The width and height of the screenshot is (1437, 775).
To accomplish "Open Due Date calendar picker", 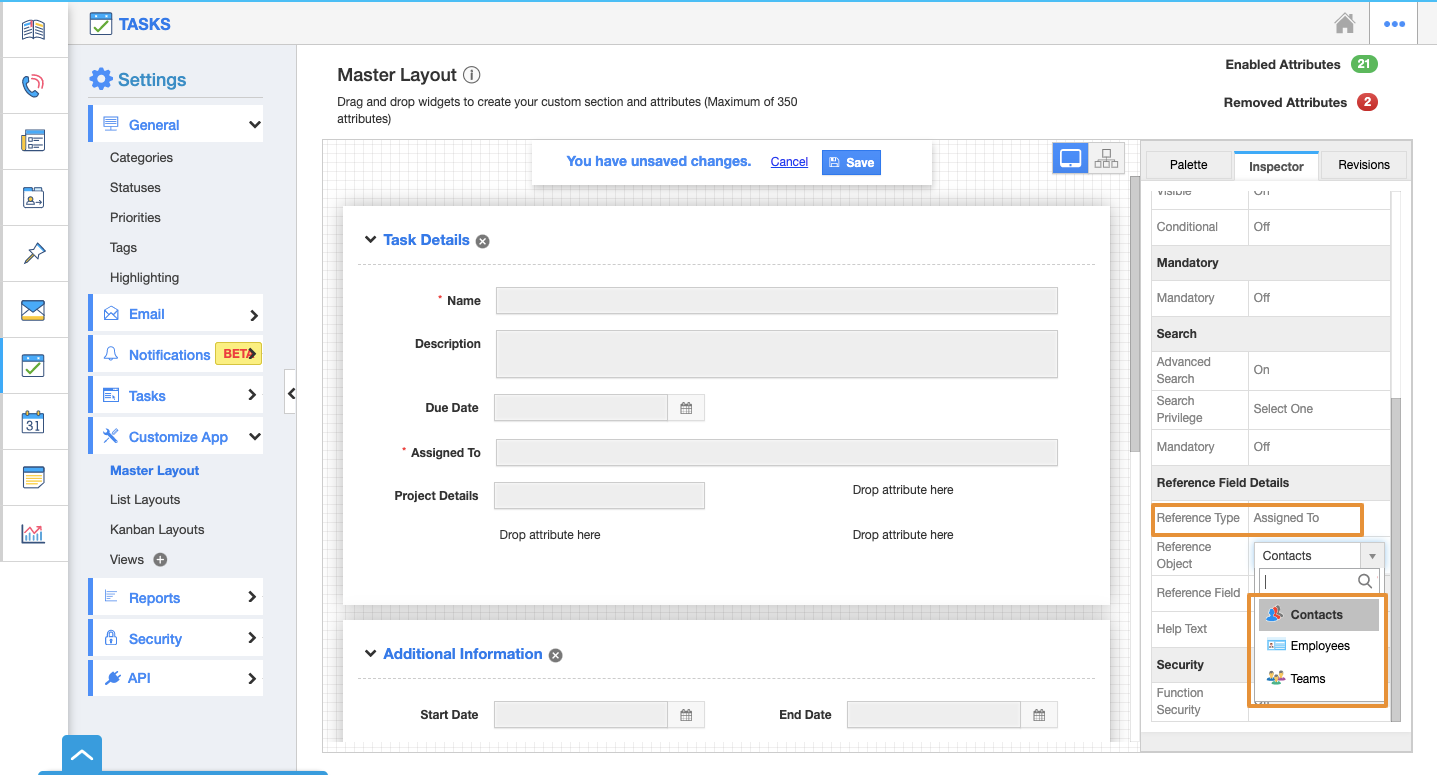I will (686, 408).
